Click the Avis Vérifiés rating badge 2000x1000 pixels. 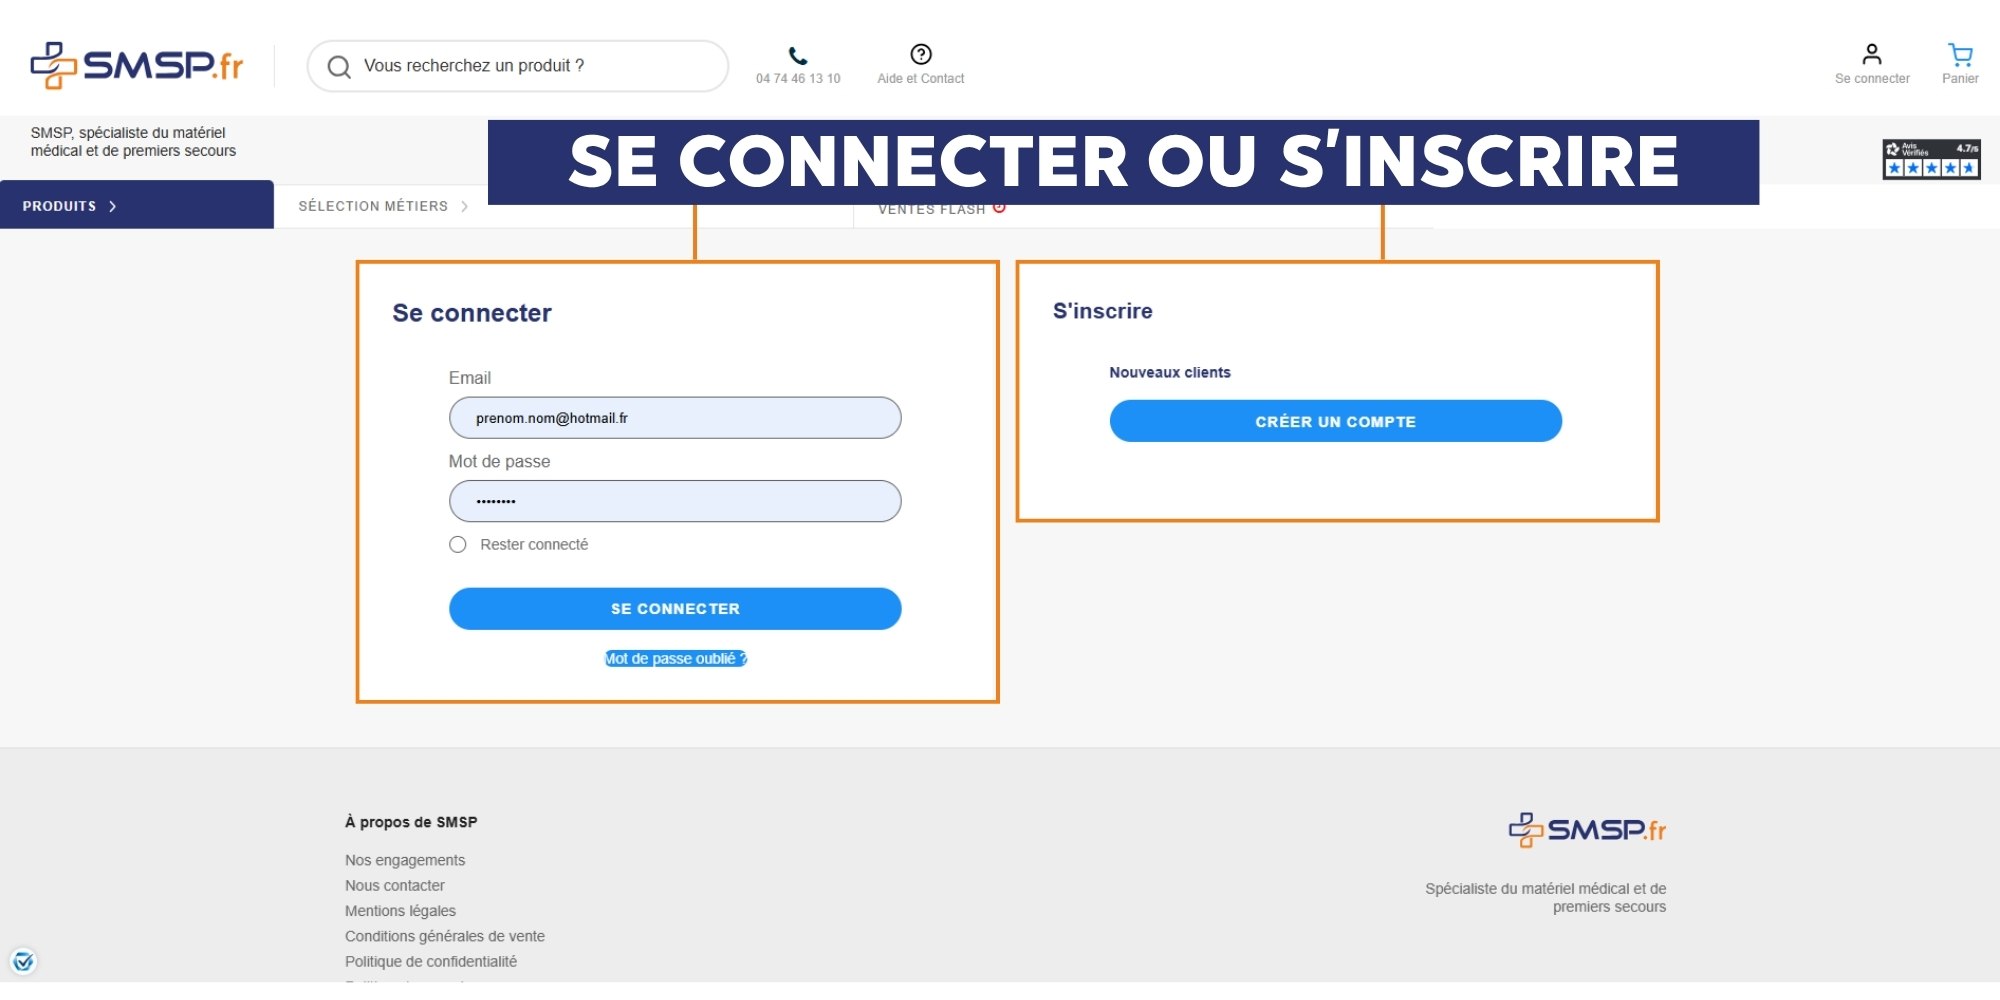[x=1930, y=159]
